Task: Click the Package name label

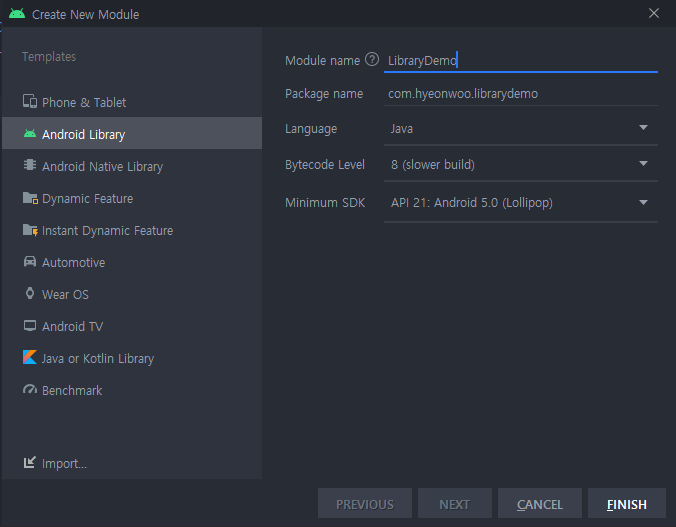Action: tap(324, 94)
